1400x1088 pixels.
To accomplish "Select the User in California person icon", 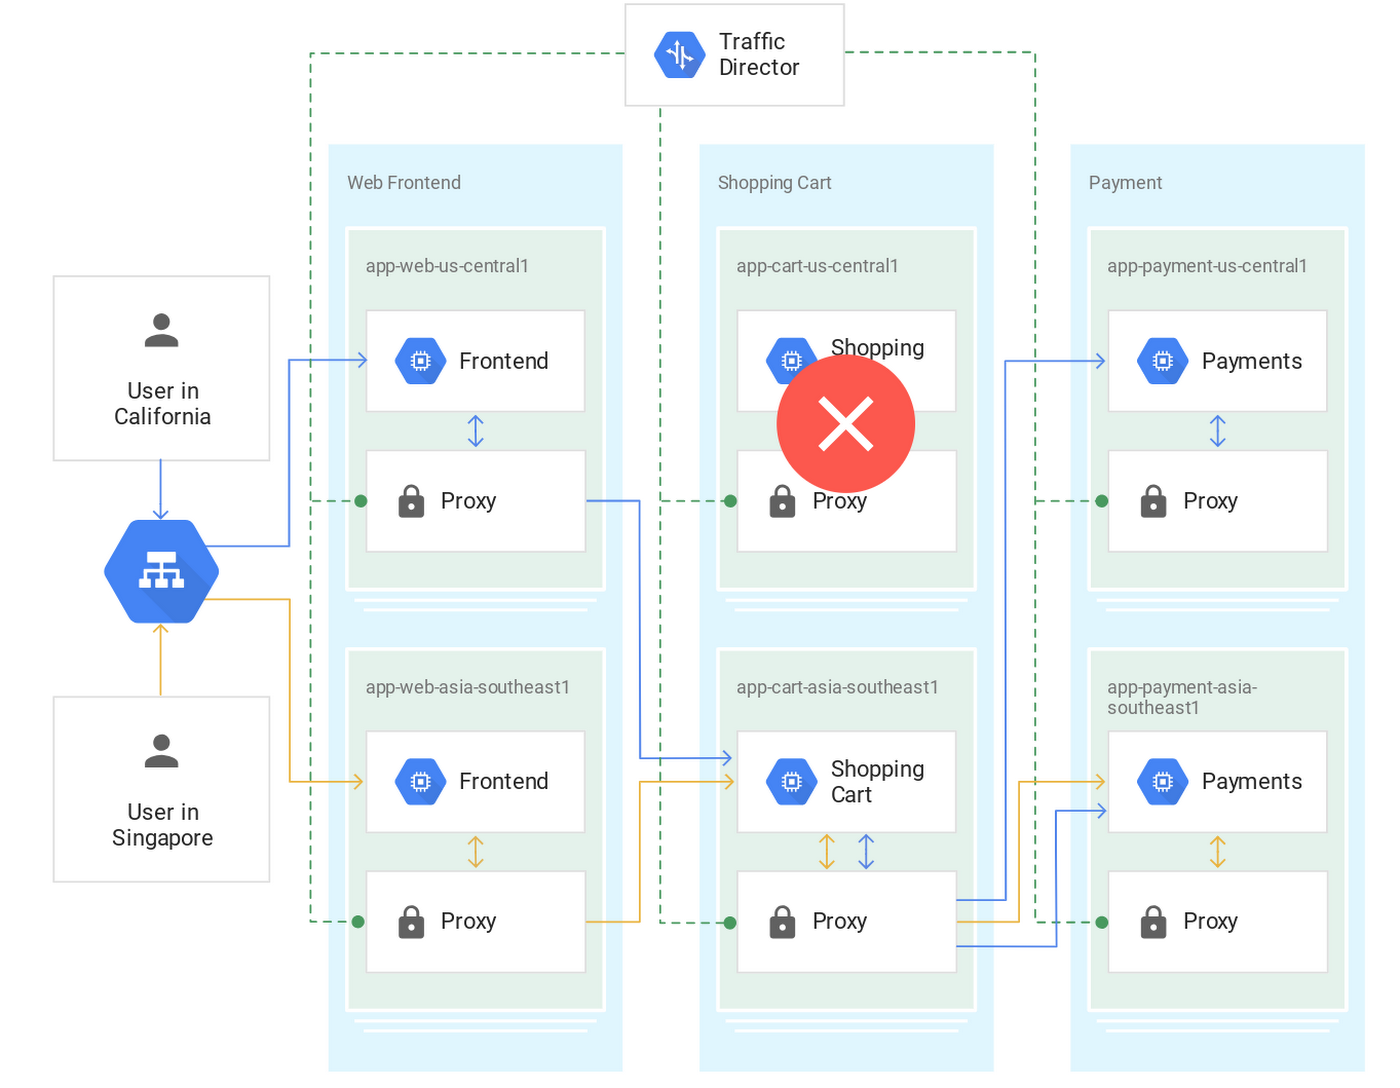I will [x=161, y=330].
